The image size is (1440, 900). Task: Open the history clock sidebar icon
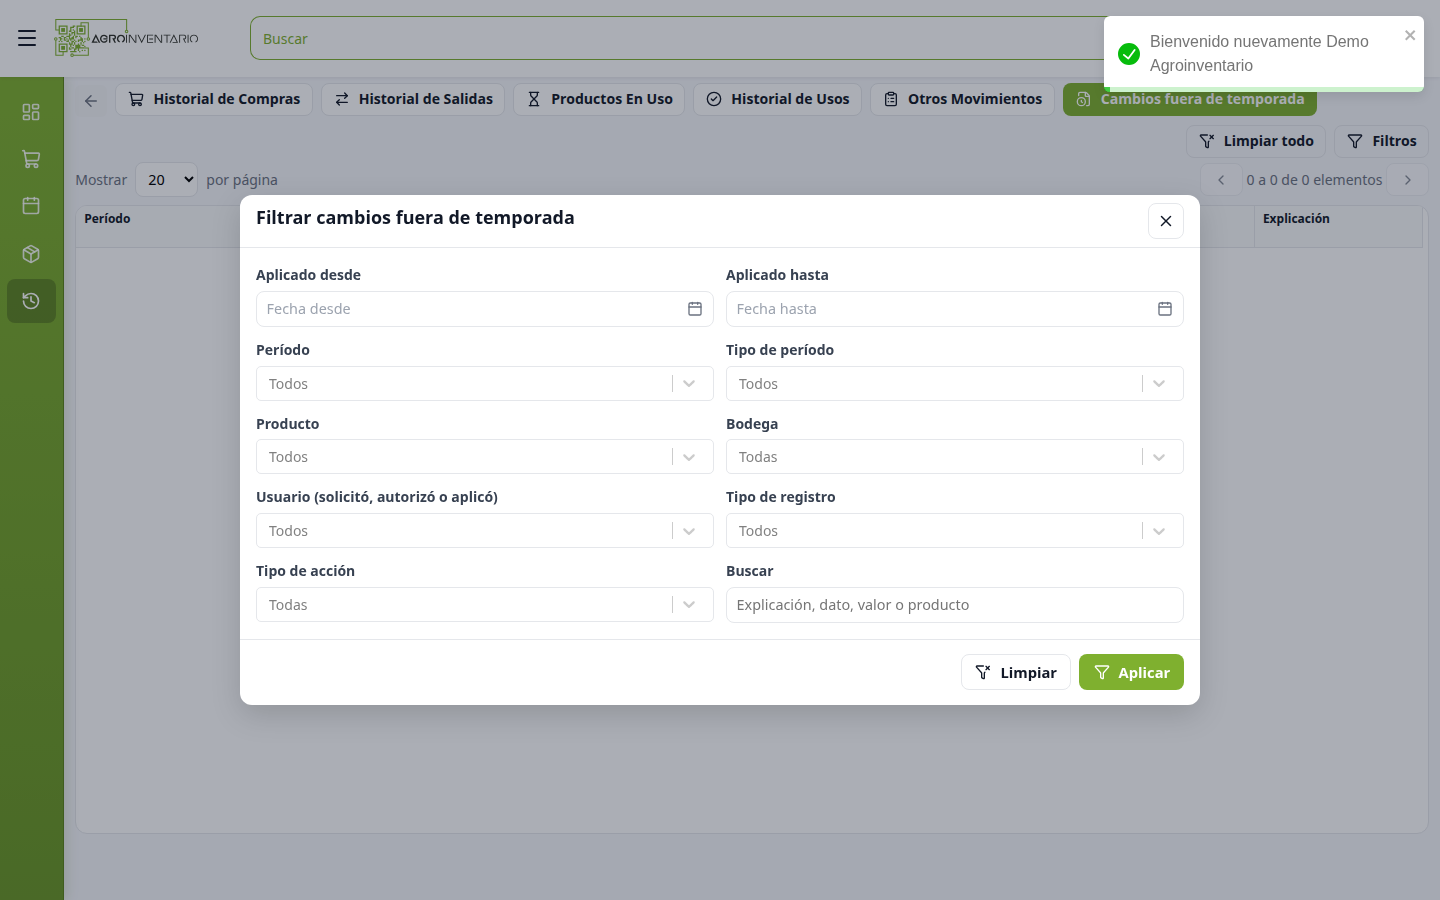tap(31, 301)
